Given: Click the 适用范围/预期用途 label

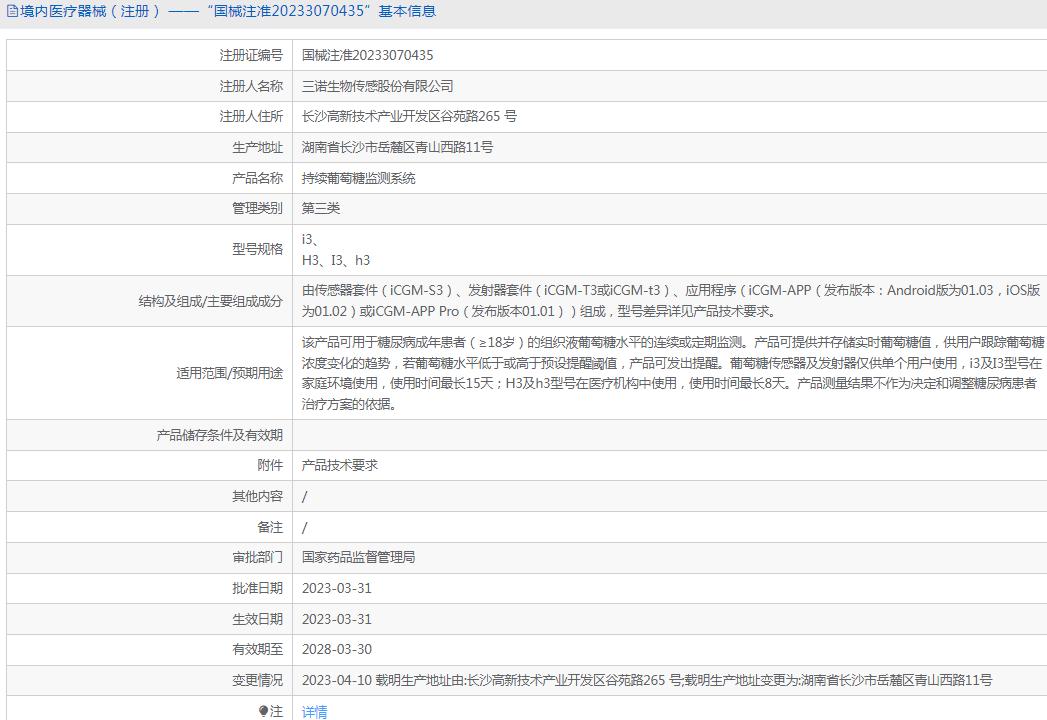Looking at the screenshot, I should [230, 373].
